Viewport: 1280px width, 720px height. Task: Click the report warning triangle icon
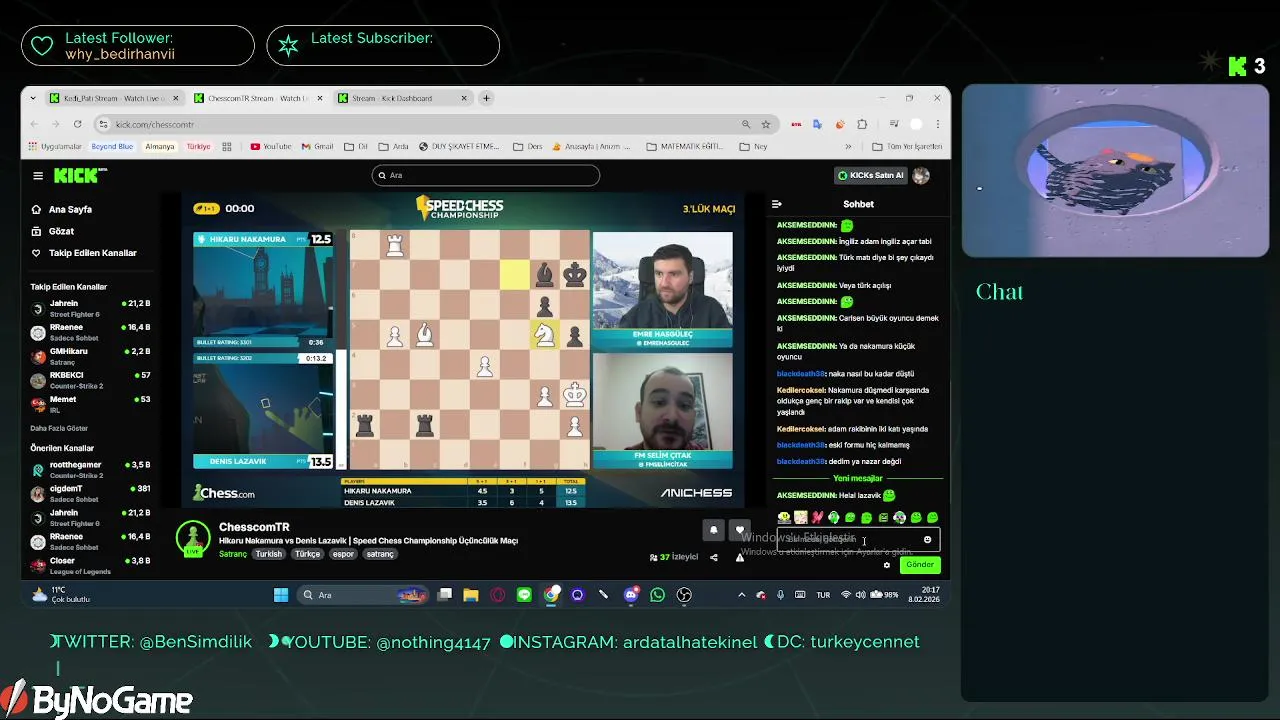coord(740,557)
